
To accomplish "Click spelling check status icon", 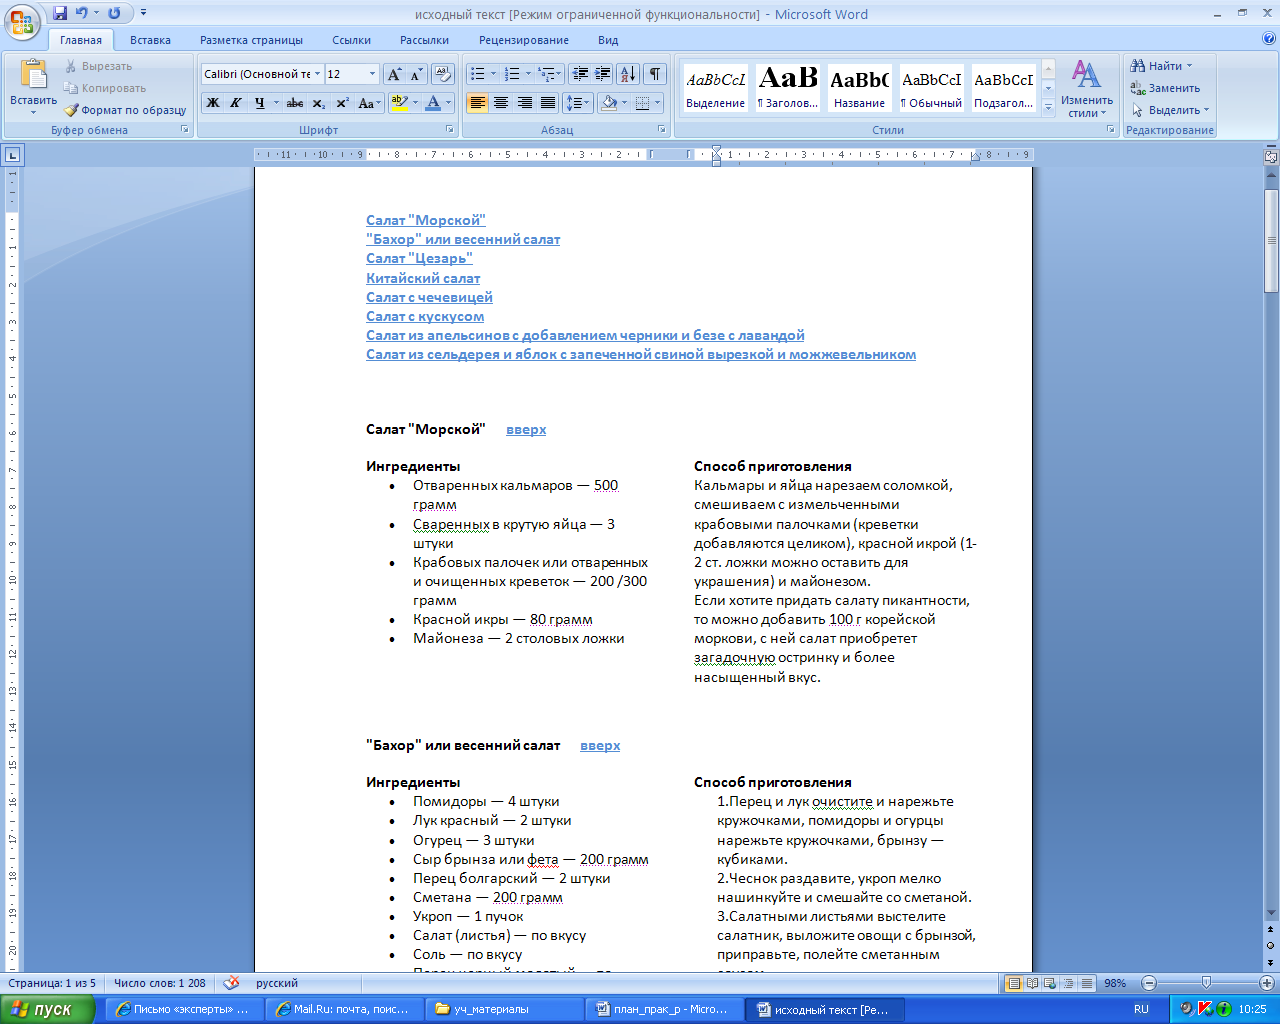I will 232,983.
